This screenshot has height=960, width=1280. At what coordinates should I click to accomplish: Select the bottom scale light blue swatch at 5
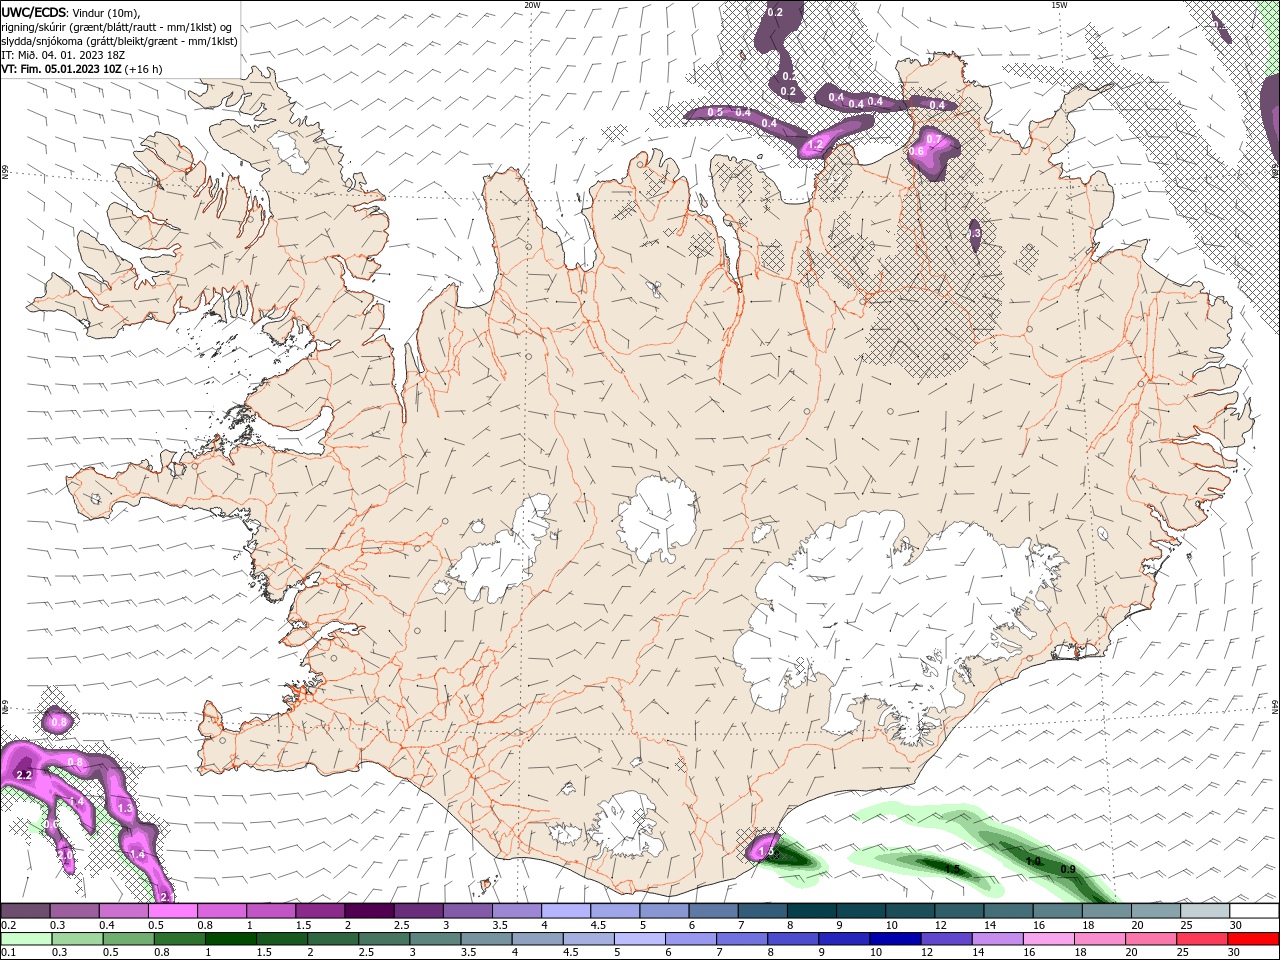click(x=639, y=939)
